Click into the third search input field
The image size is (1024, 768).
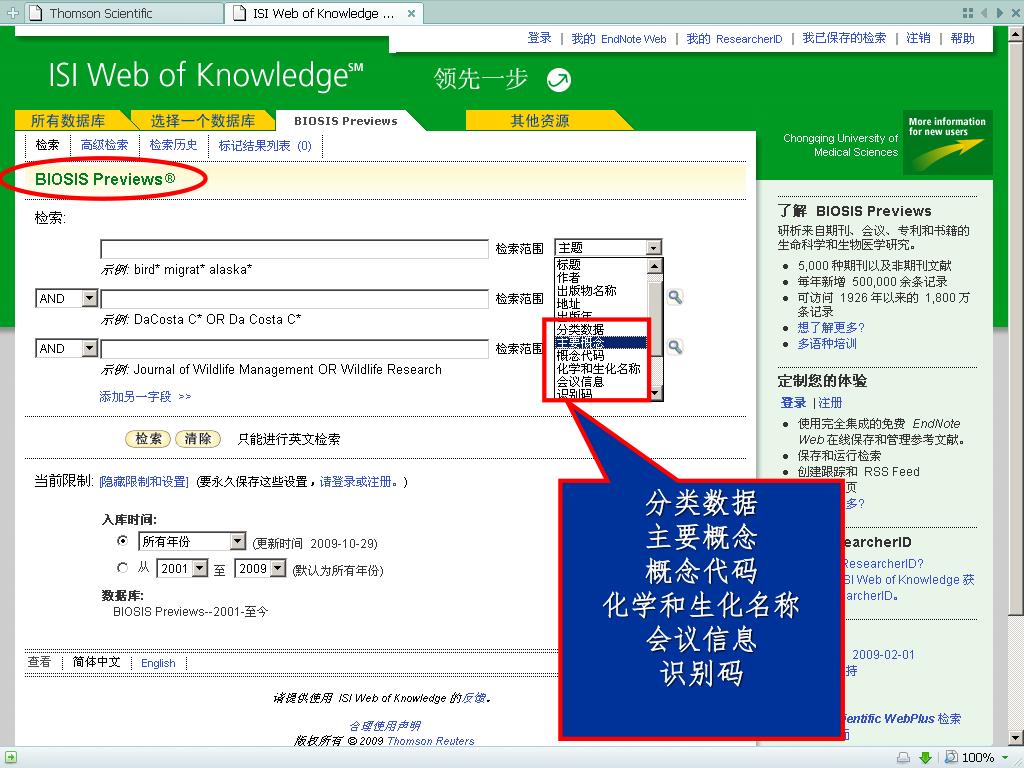(x=295, y=348)
